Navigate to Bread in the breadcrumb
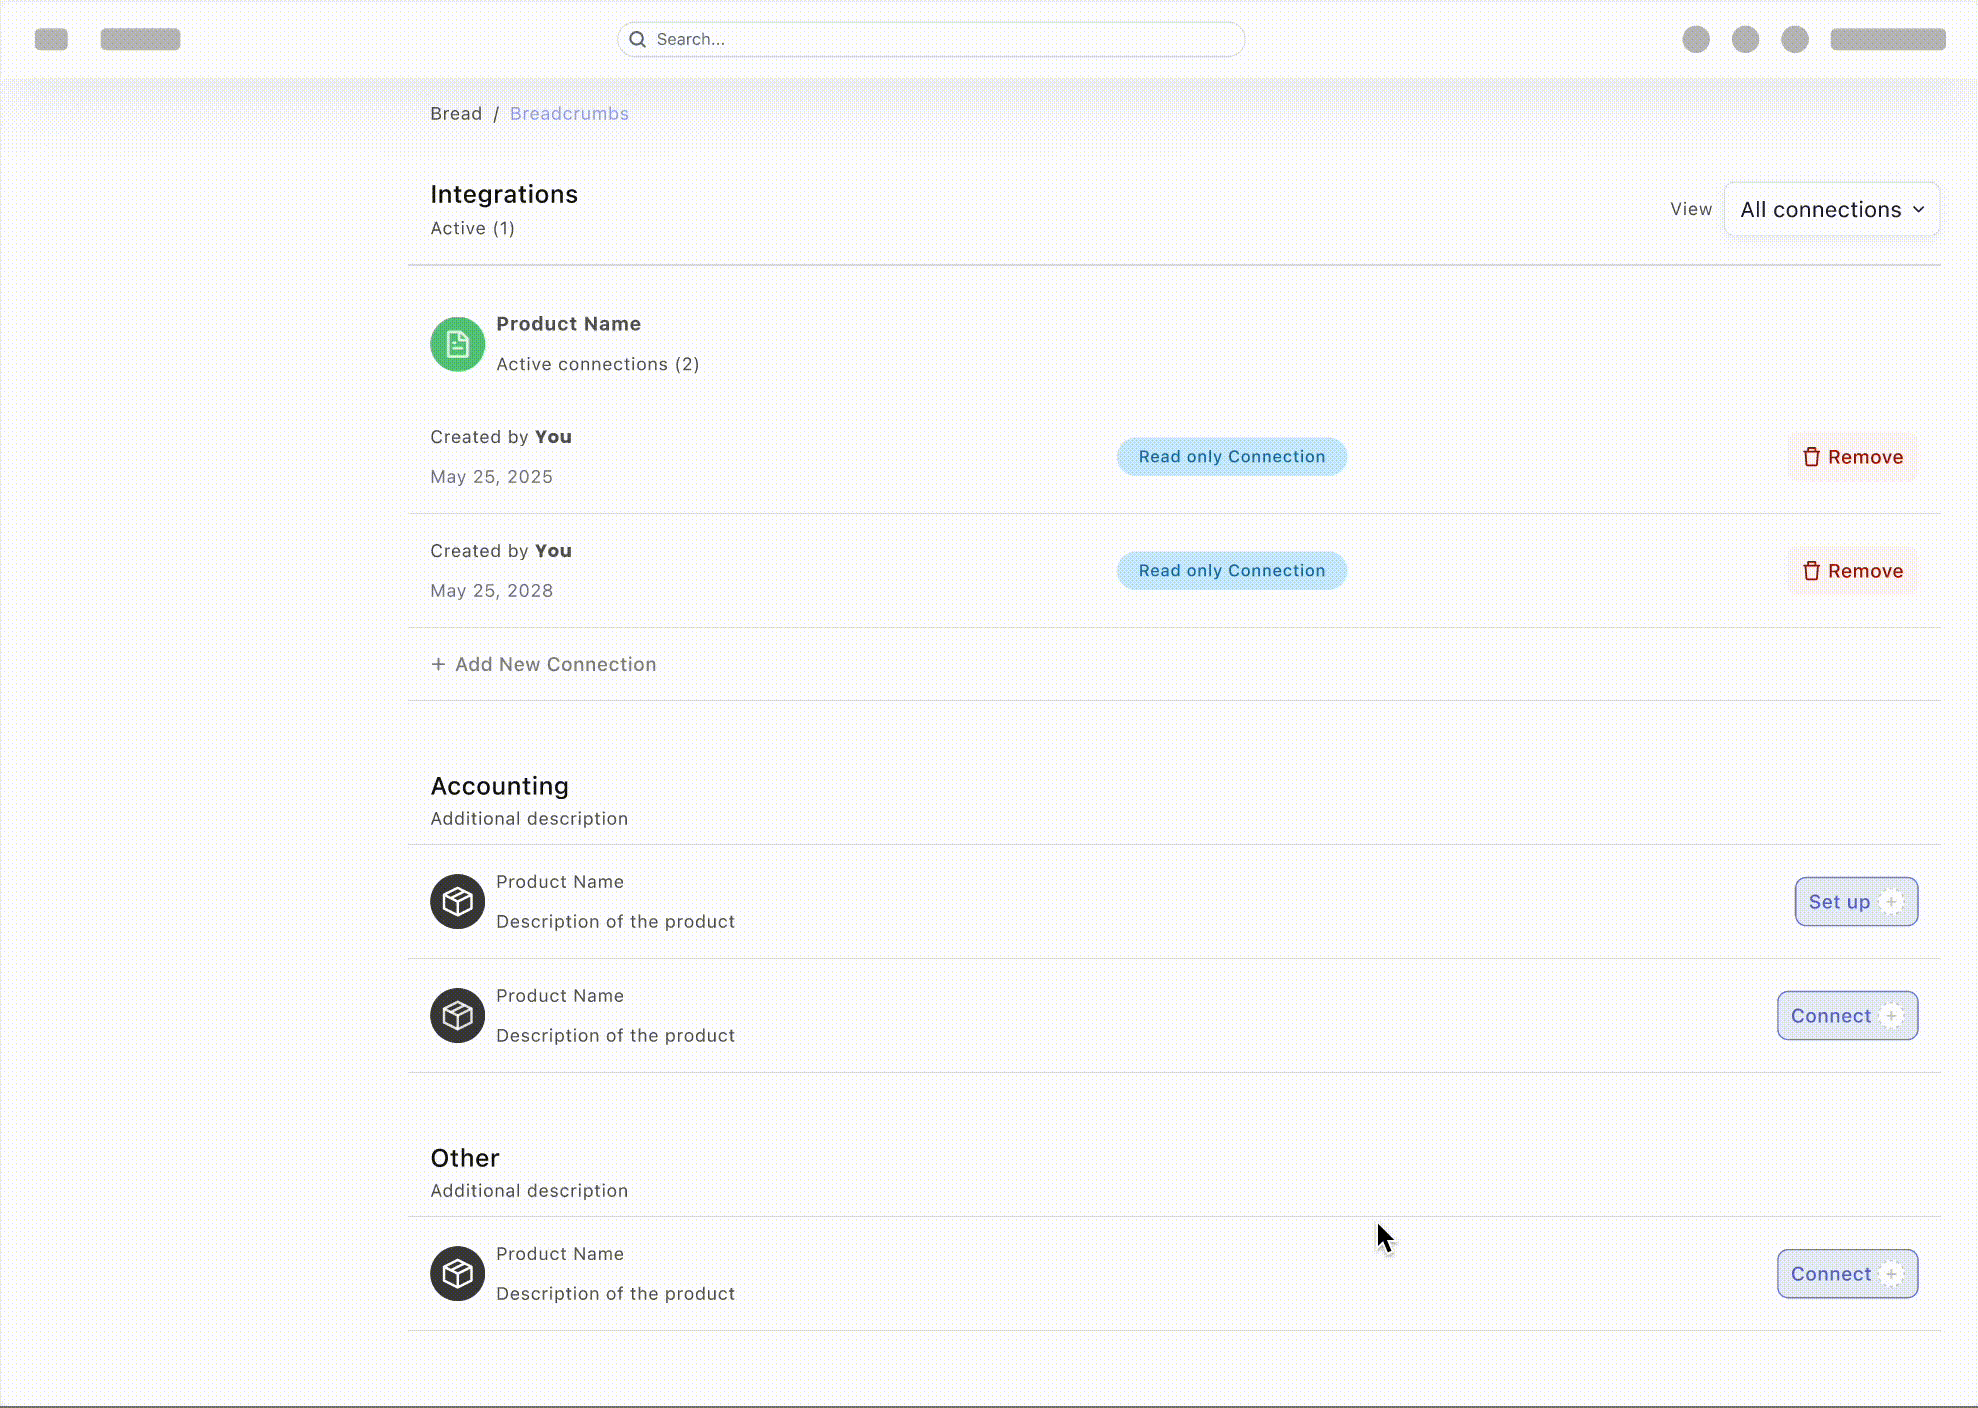 point(456,114)
